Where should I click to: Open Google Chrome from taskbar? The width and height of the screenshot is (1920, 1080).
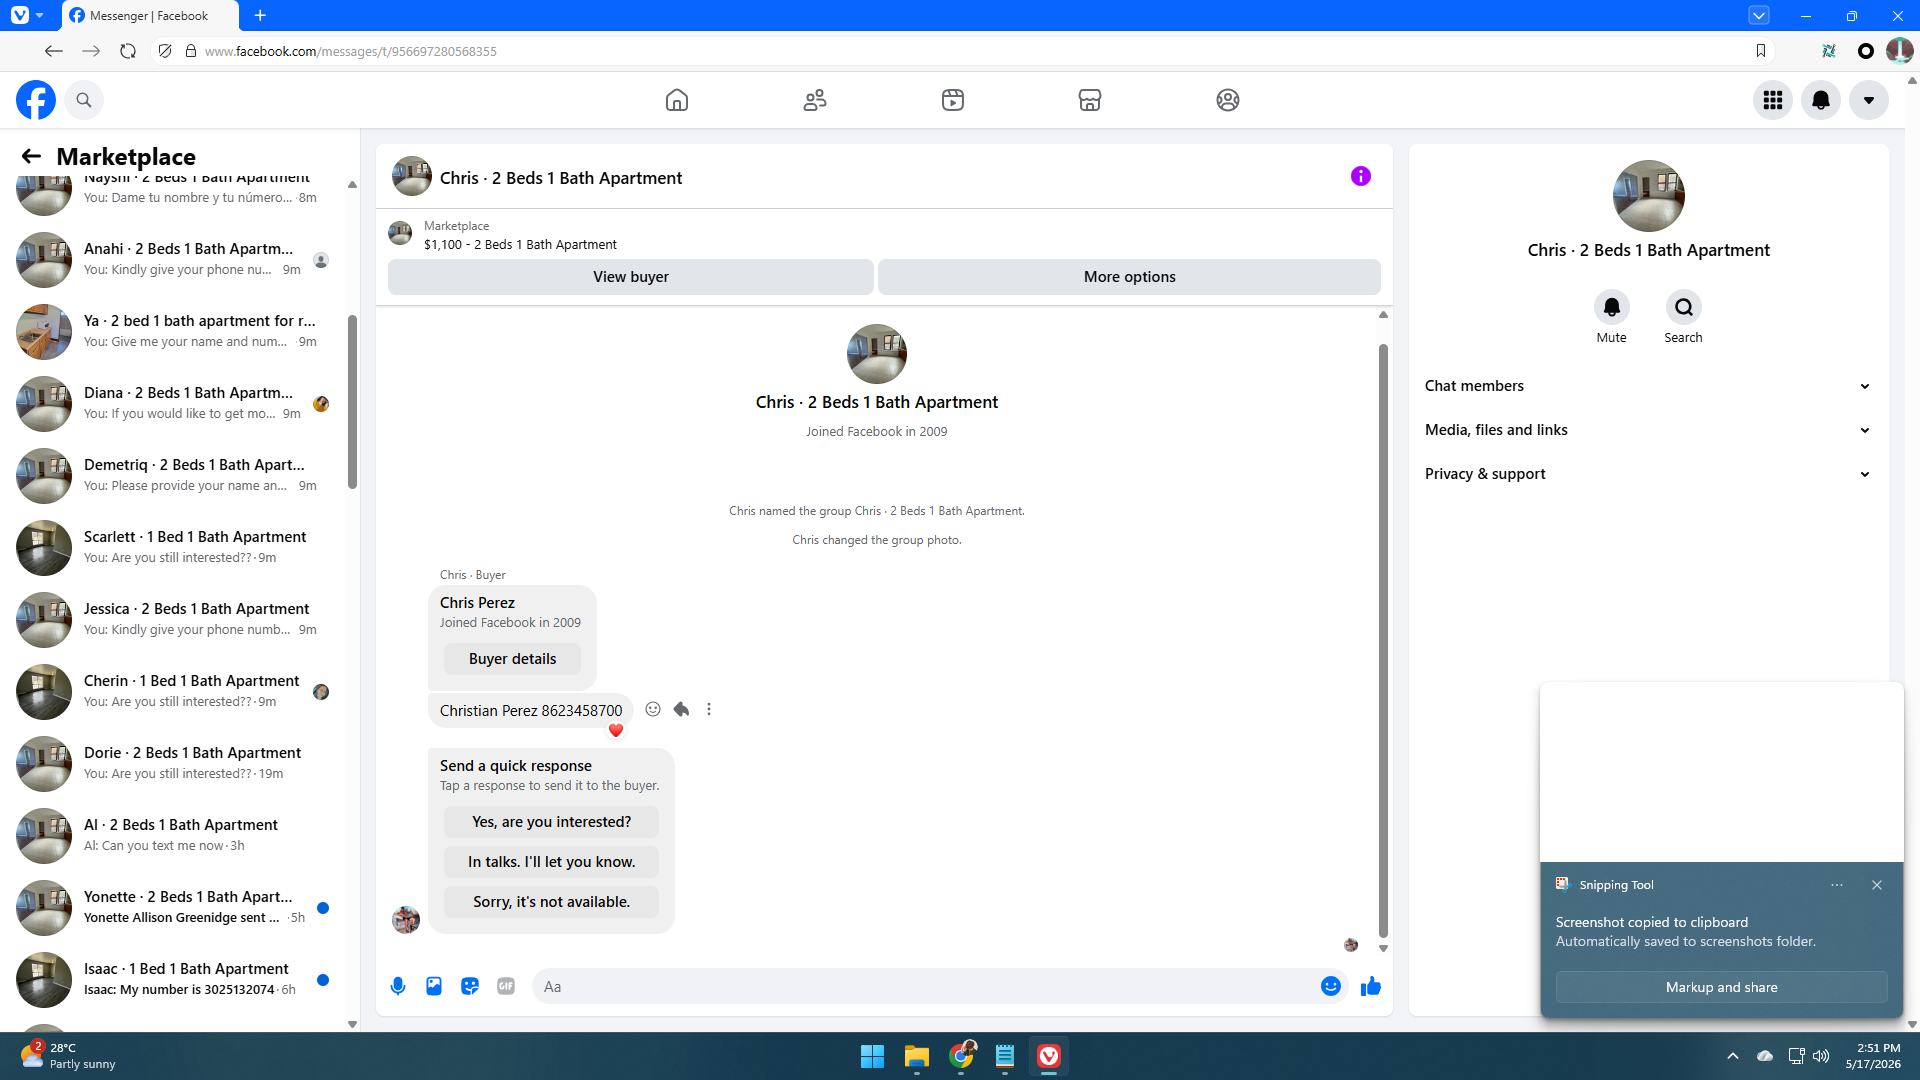(x=962, y=1056)
